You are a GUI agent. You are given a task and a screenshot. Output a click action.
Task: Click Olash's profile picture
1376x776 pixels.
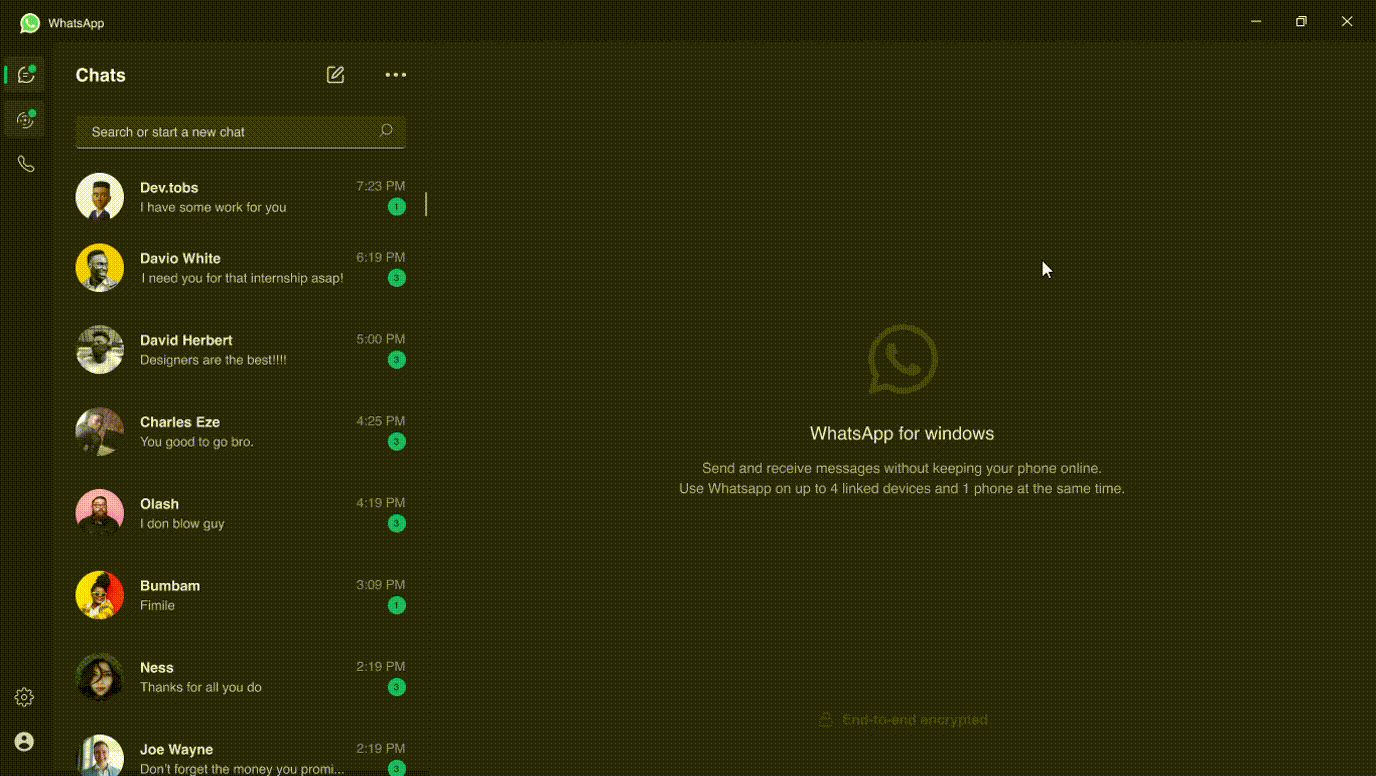(100, 513)
